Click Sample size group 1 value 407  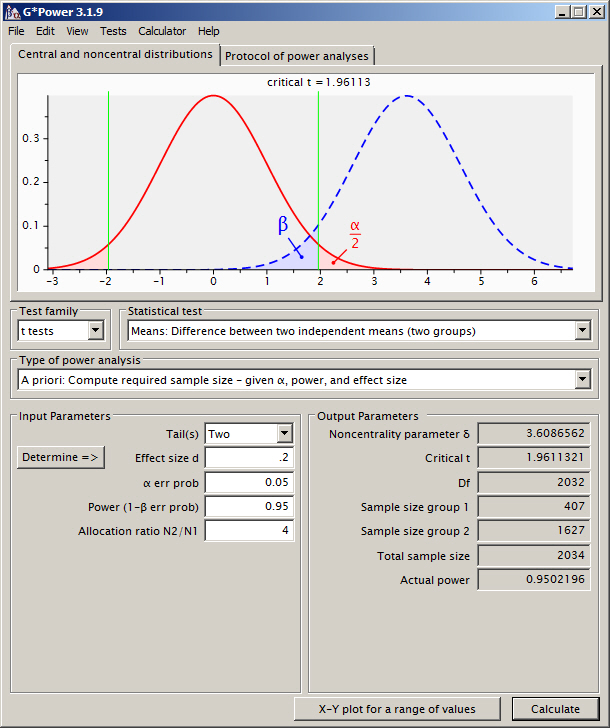click(534, 507)
